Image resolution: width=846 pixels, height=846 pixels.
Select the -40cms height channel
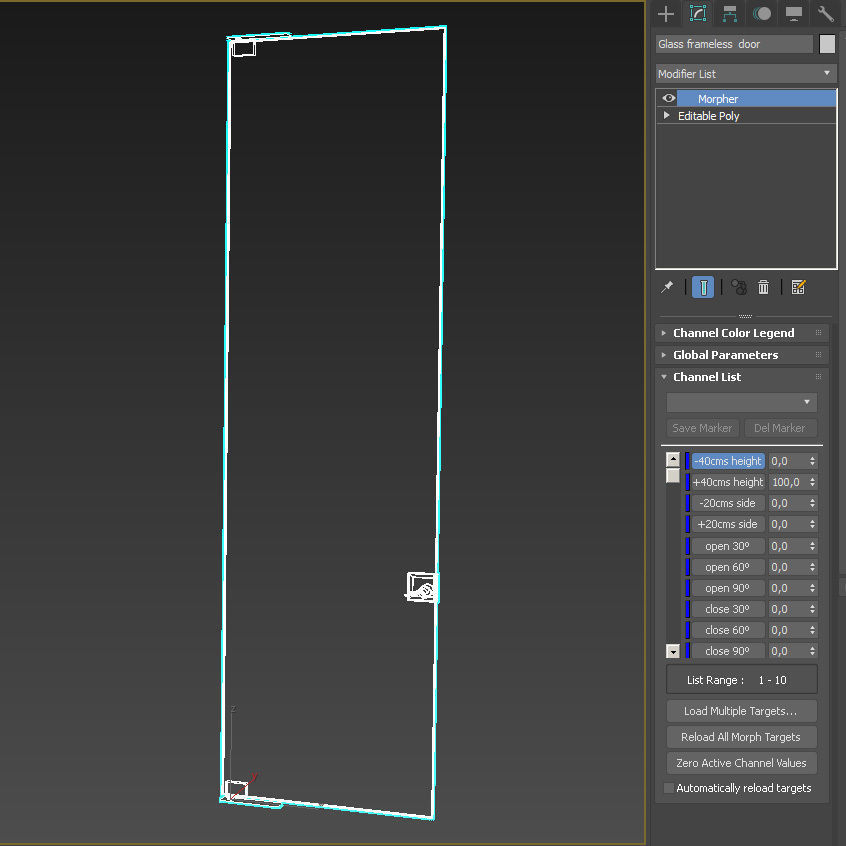click(x=727, y=461)
